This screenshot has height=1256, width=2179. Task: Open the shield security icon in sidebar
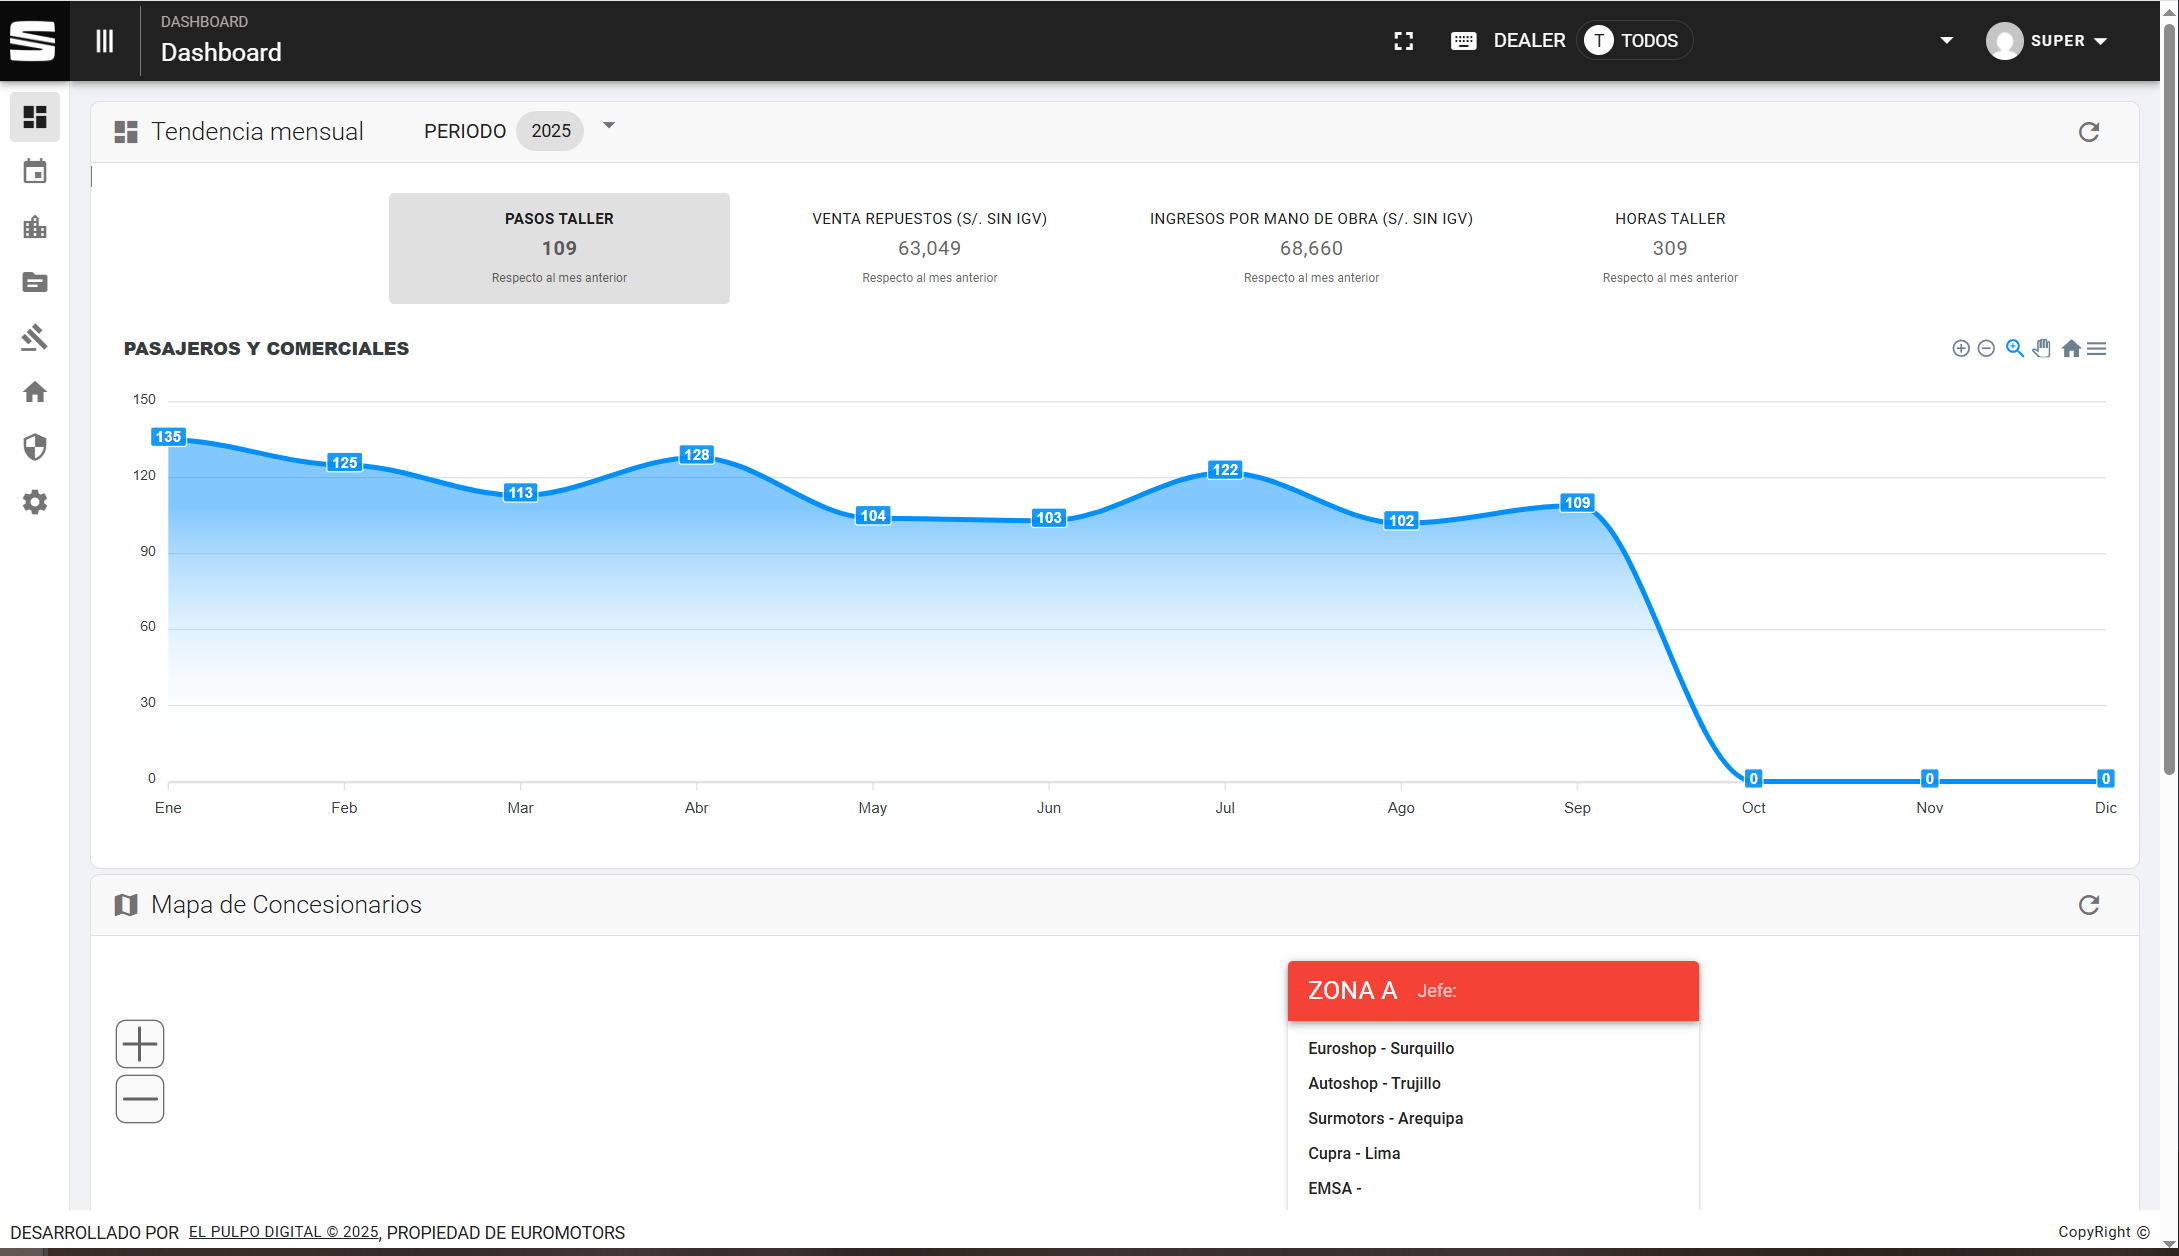pyautogui.click(x=35, y=447)
